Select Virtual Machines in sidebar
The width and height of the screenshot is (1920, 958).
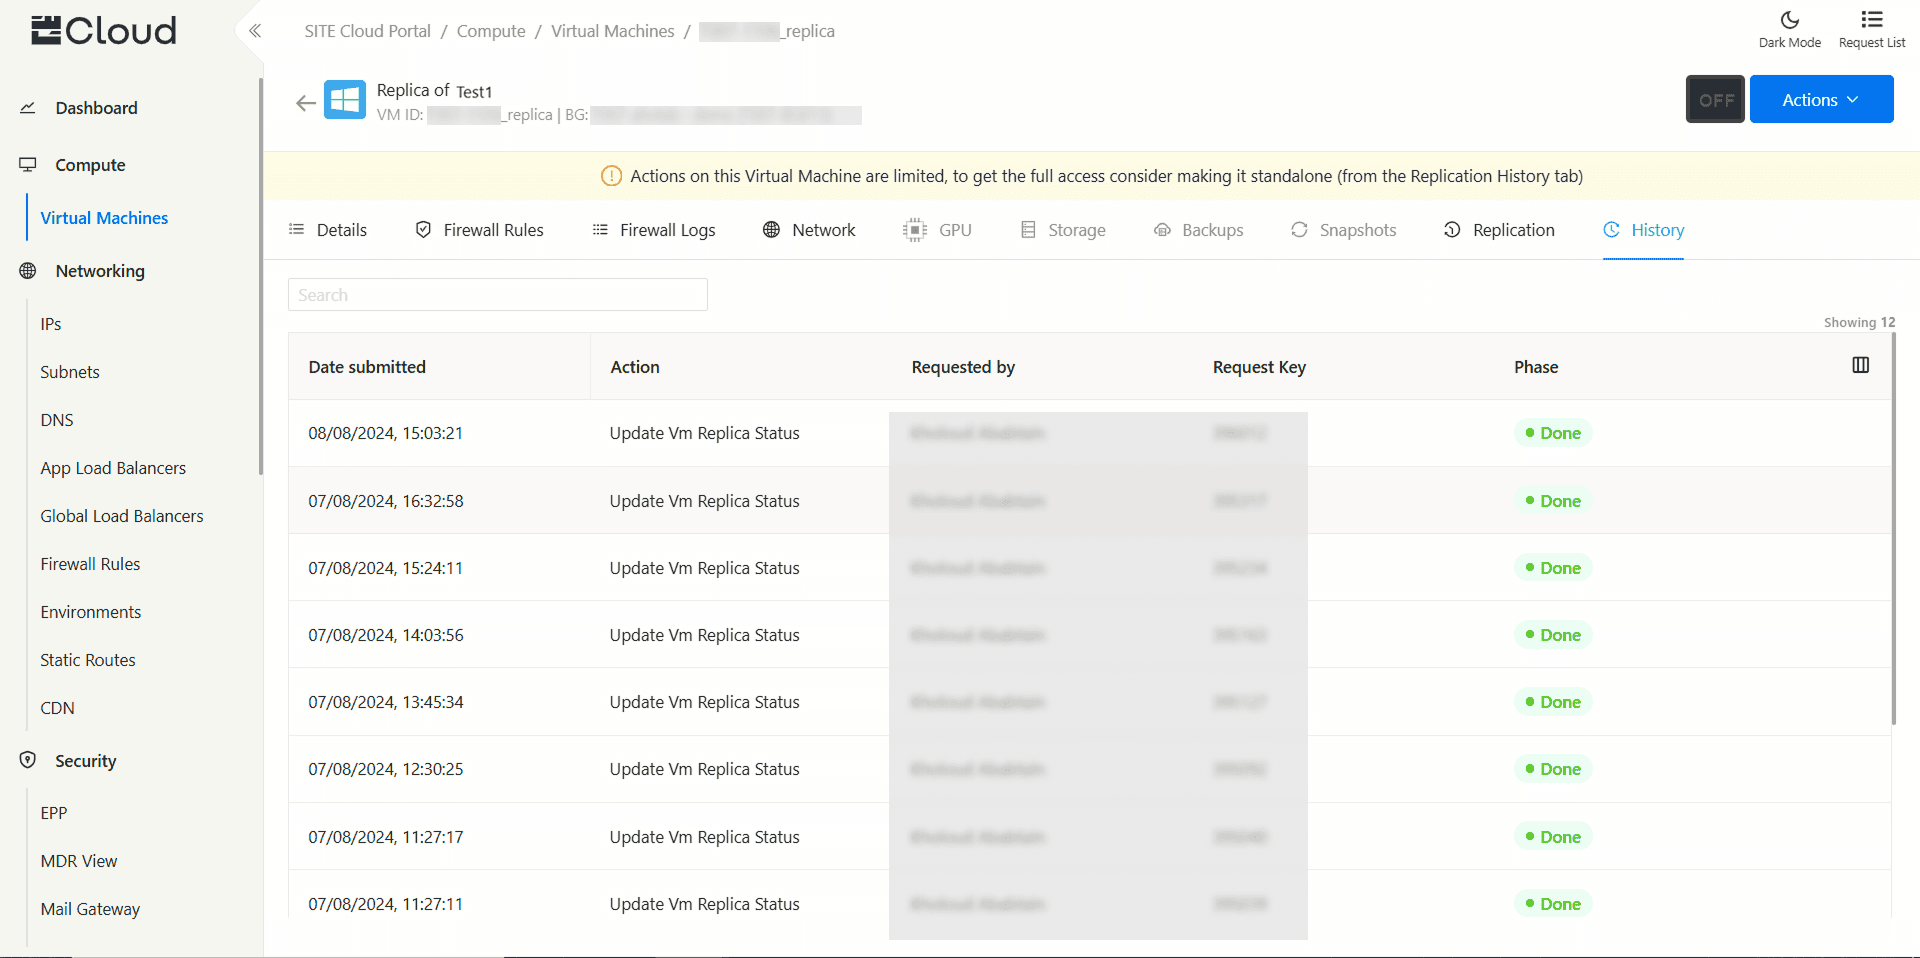[x=104, y=218]
